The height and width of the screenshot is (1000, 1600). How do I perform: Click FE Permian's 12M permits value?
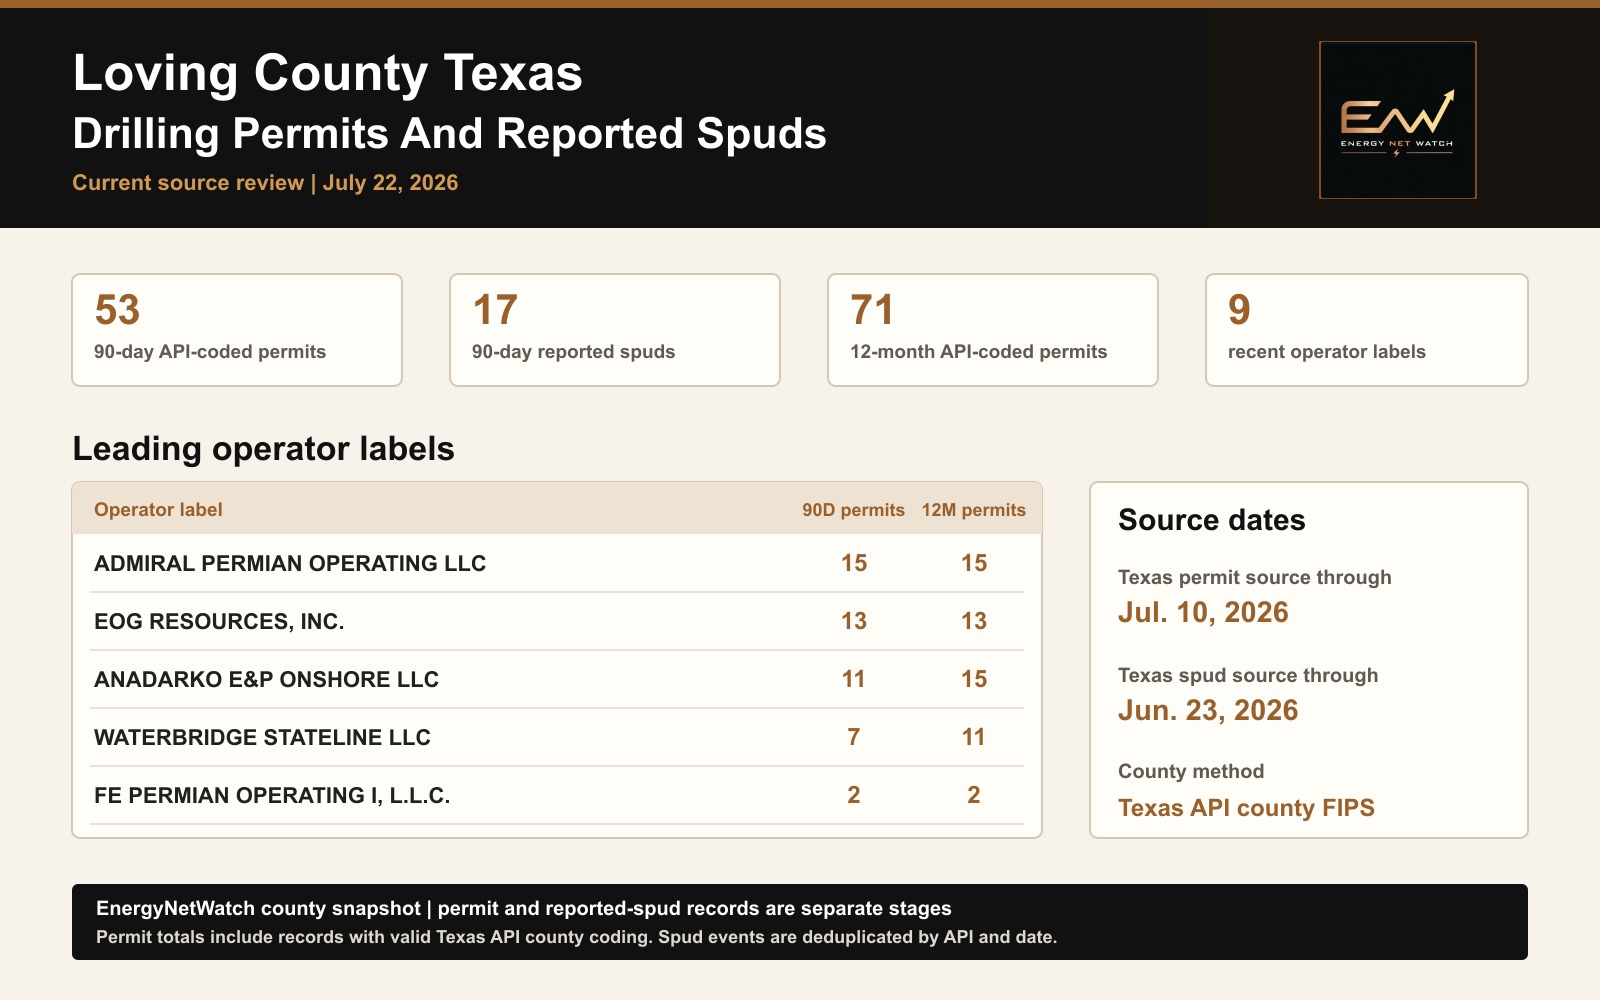[974, 795]
